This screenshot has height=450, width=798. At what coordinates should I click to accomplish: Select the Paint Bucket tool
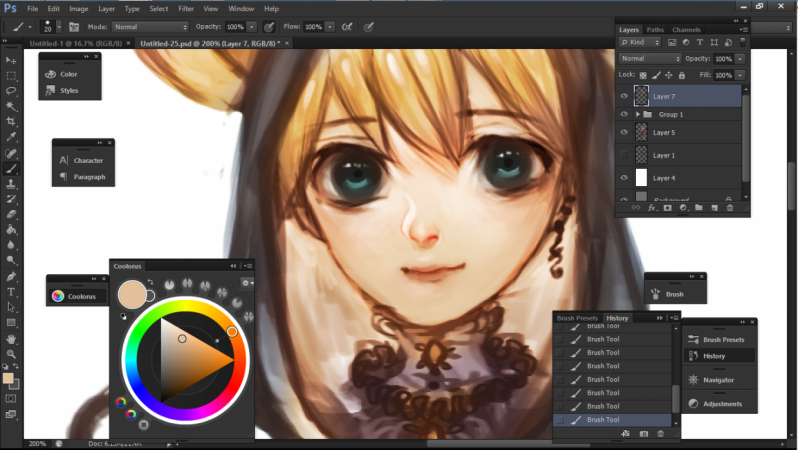pyautogui.click(x=11, y=230)
